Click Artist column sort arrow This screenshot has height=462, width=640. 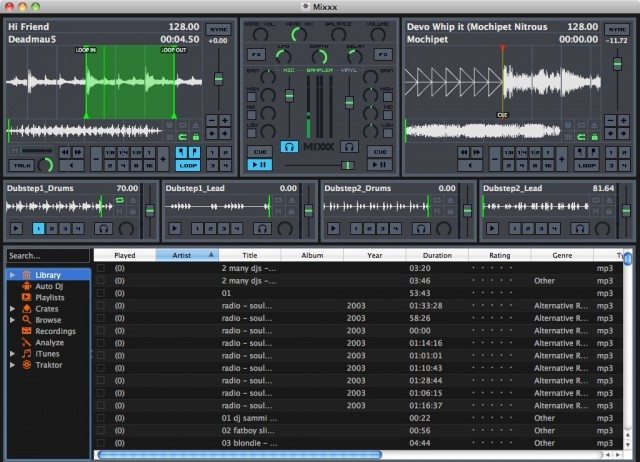[211, 255]
